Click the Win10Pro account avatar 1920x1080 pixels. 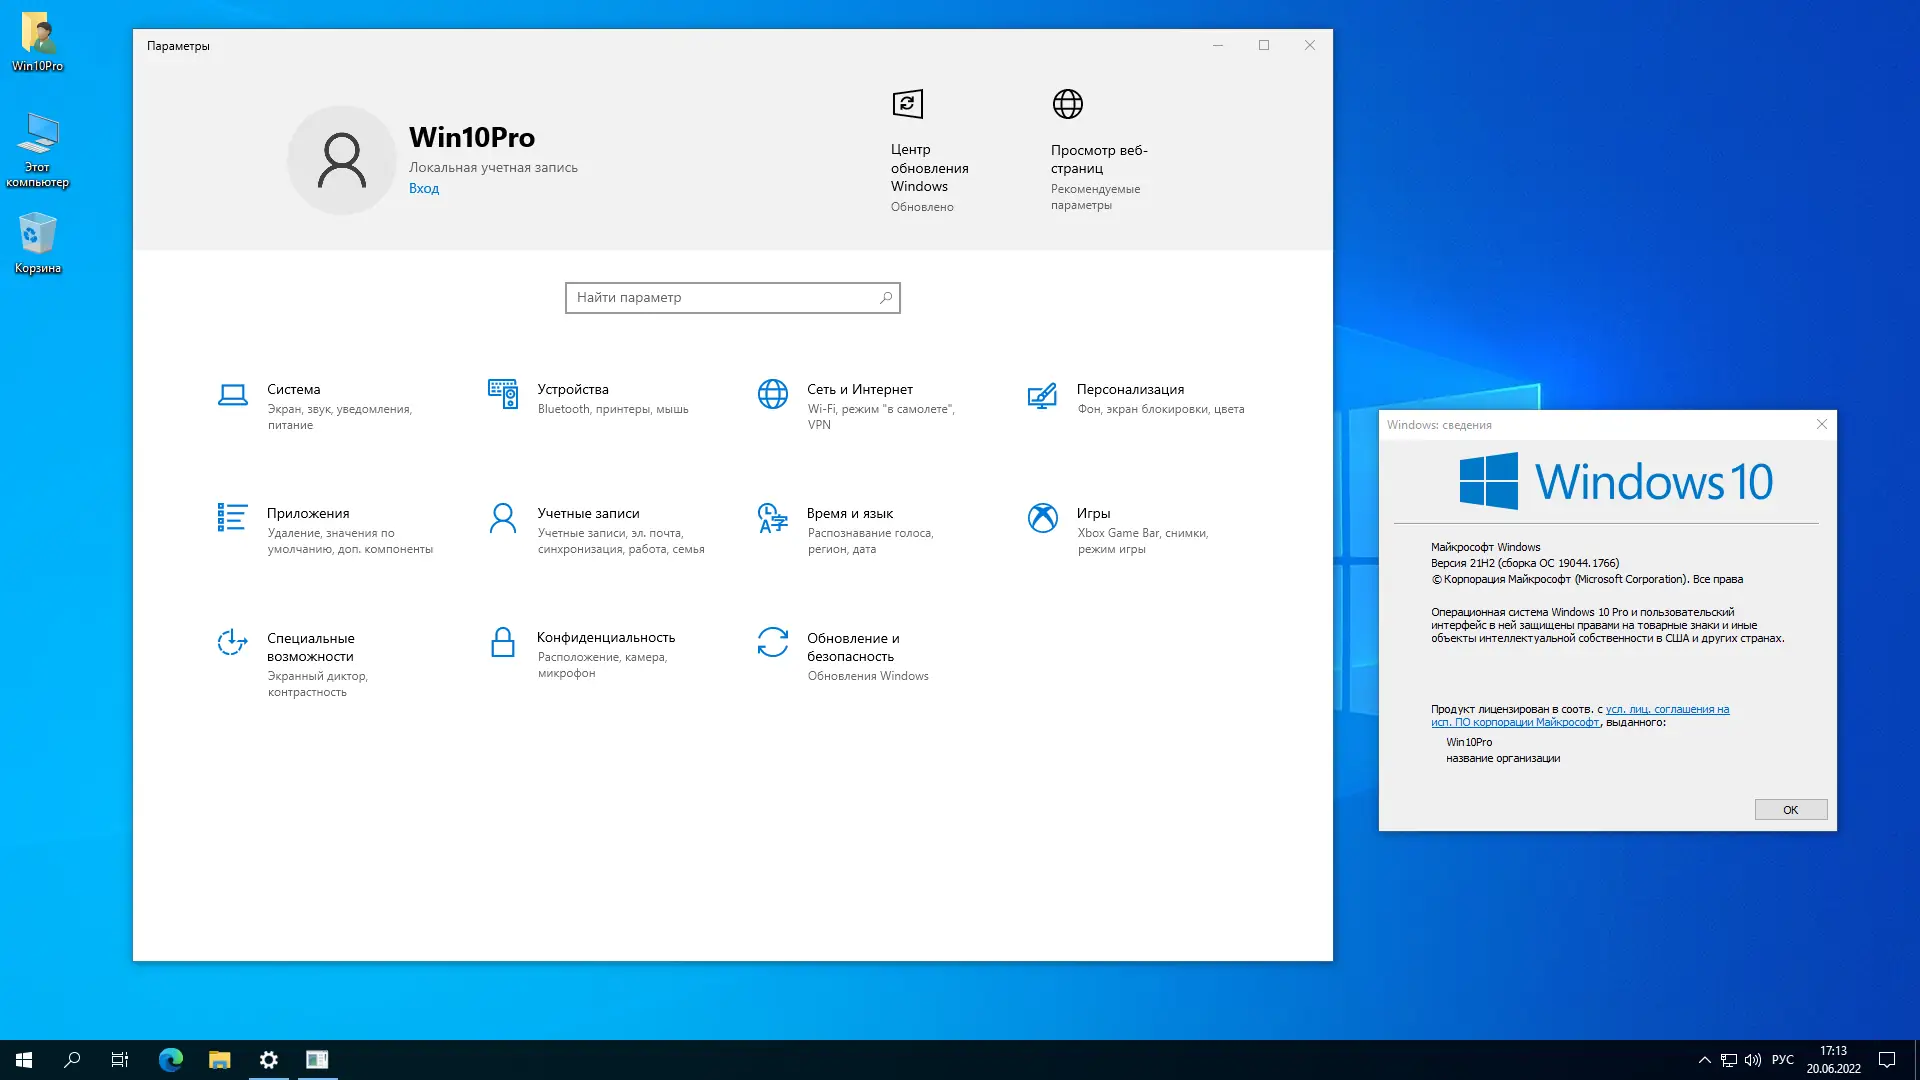(342, 160)
